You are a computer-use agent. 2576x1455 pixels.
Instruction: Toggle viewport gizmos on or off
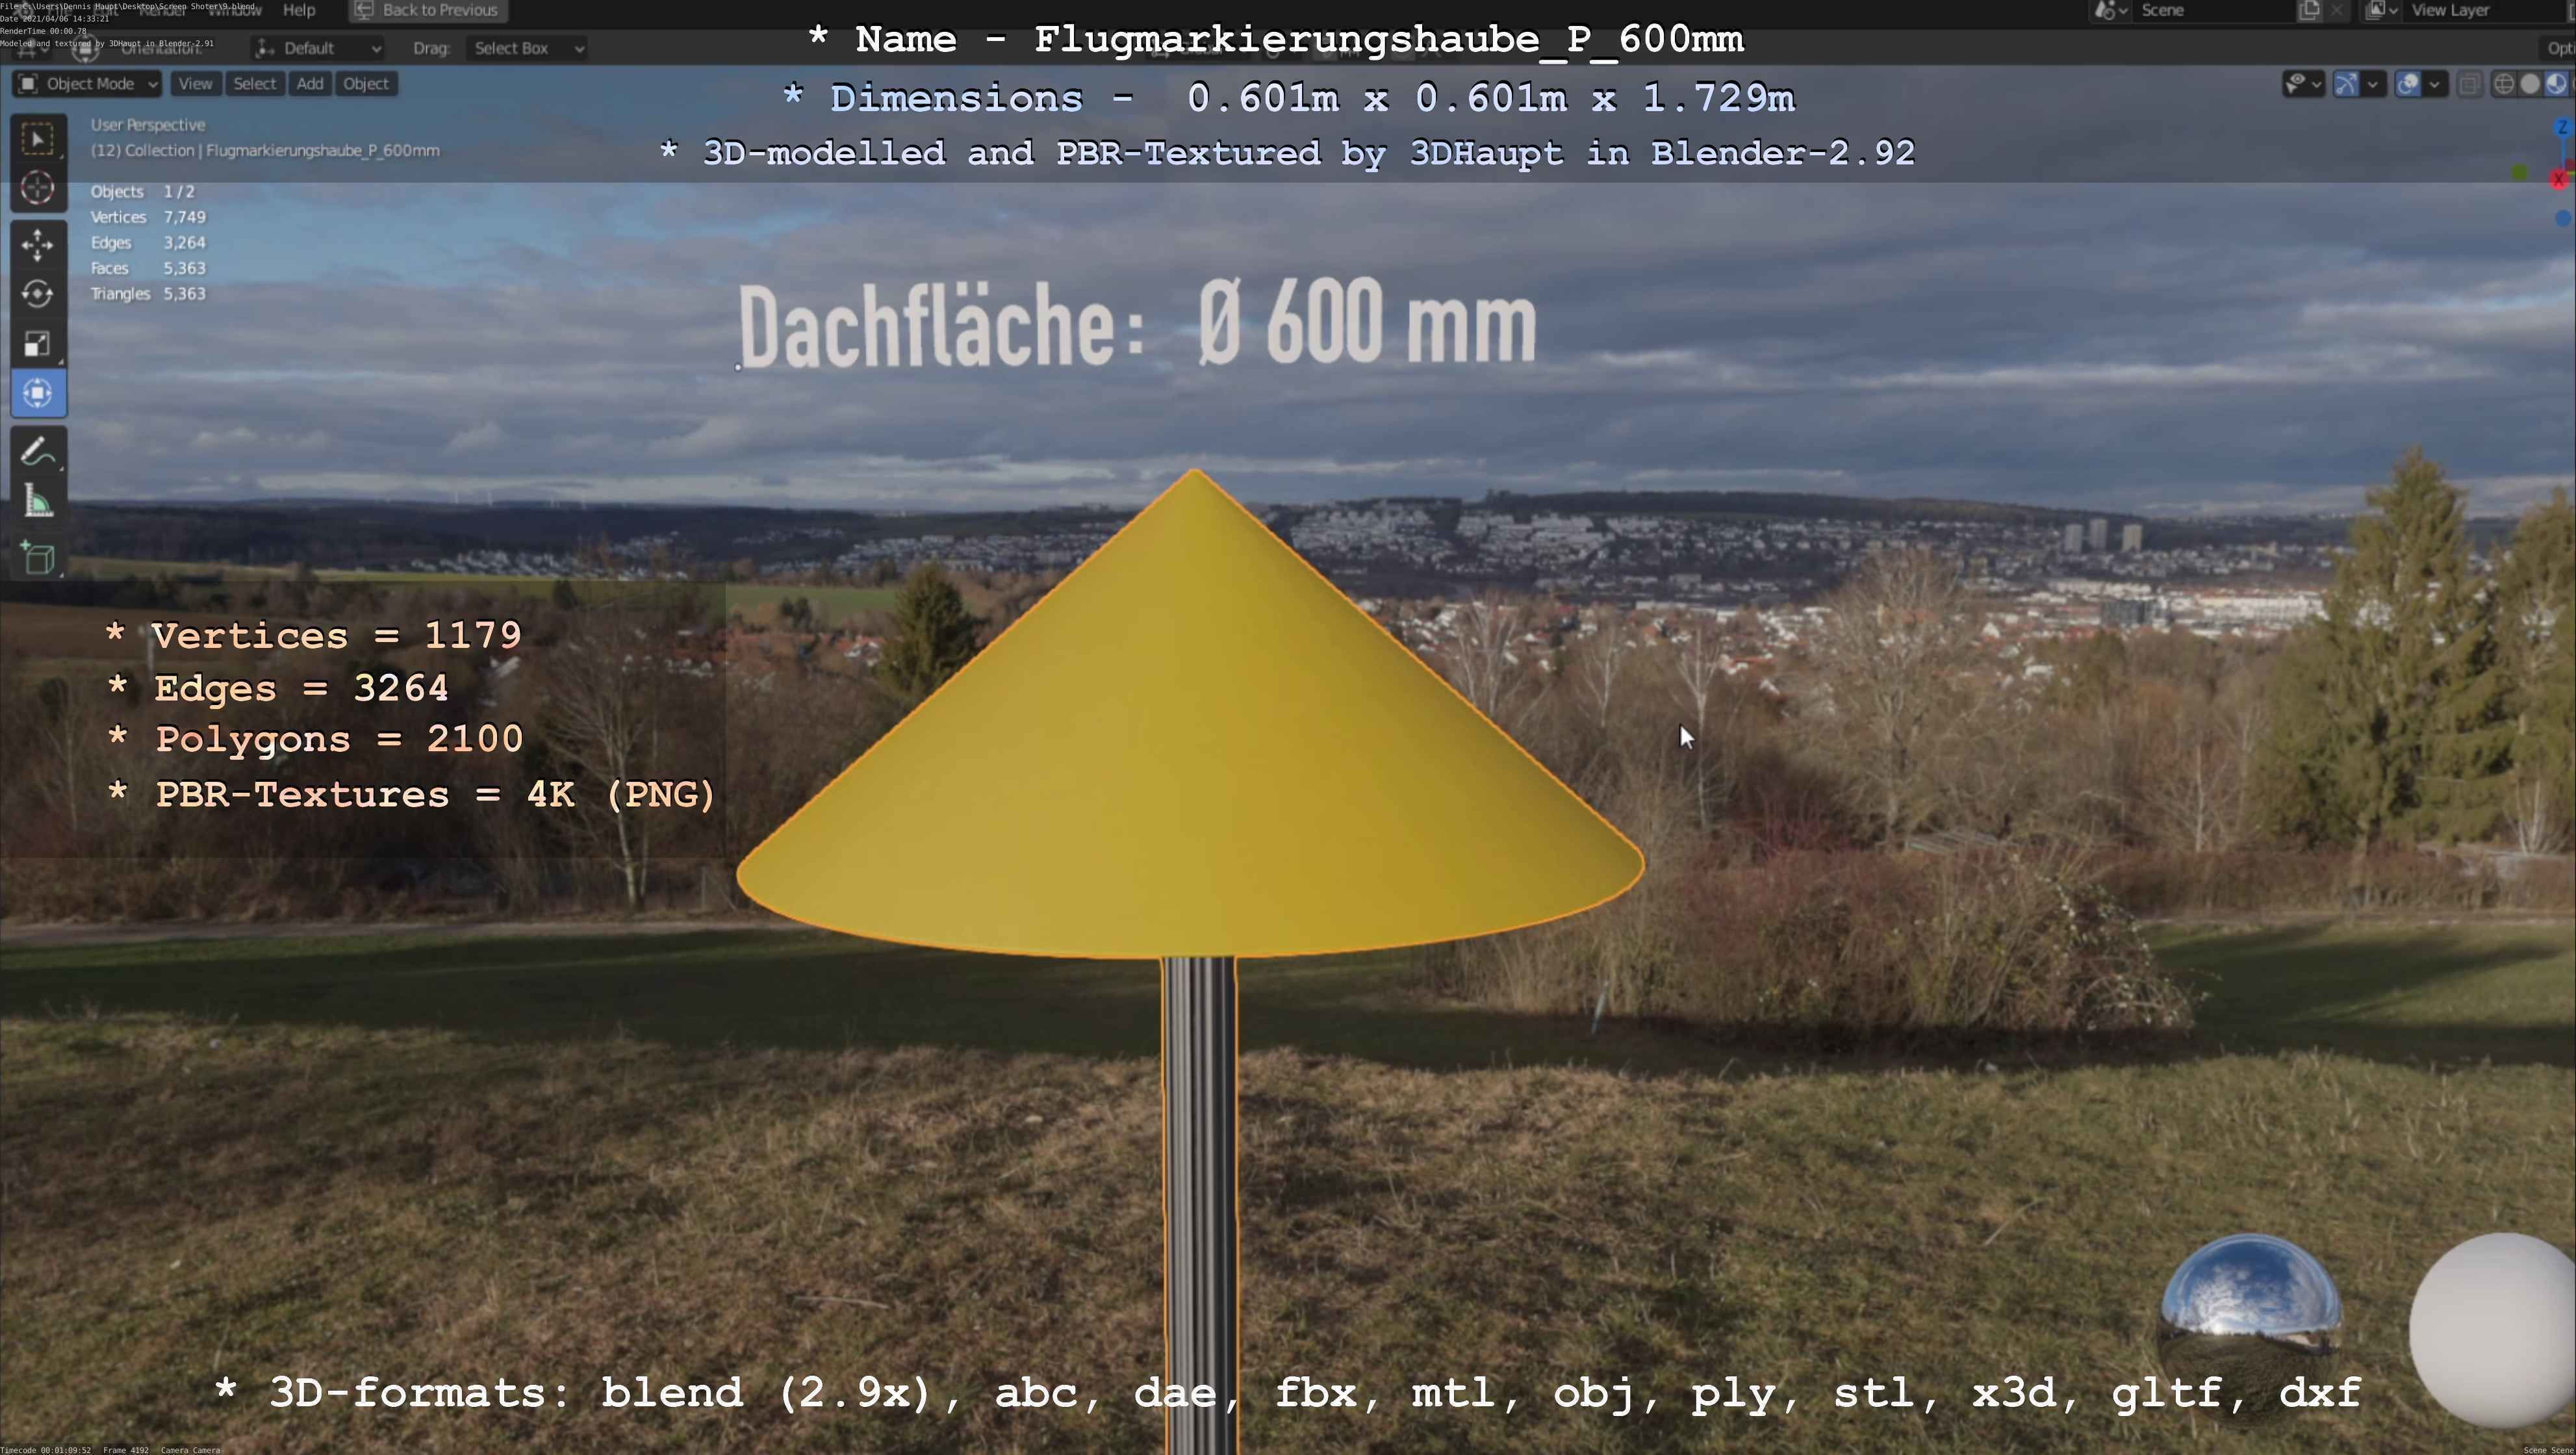2346,84
